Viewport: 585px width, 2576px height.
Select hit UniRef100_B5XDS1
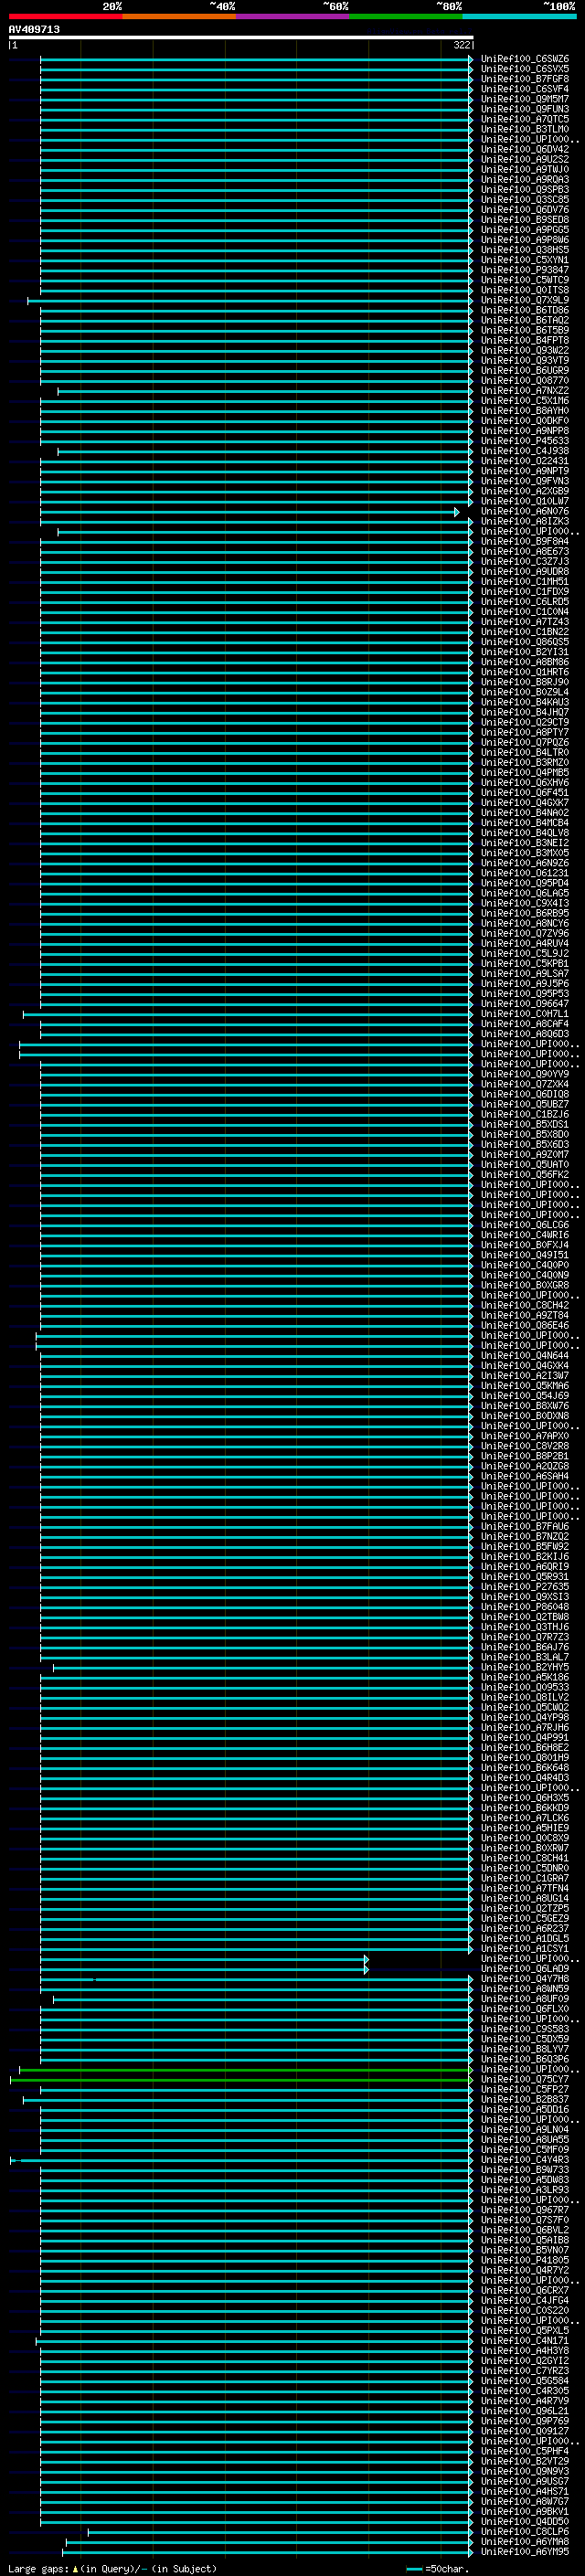tap(524, 1125)
